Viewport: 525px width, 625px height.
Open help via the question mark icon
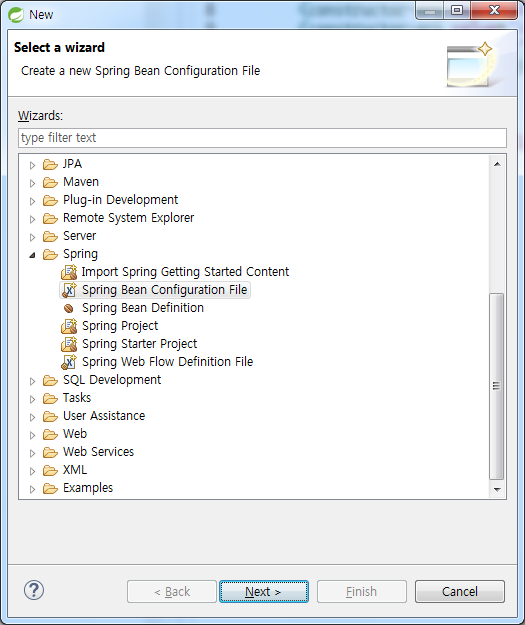click(x=34, y=590)
